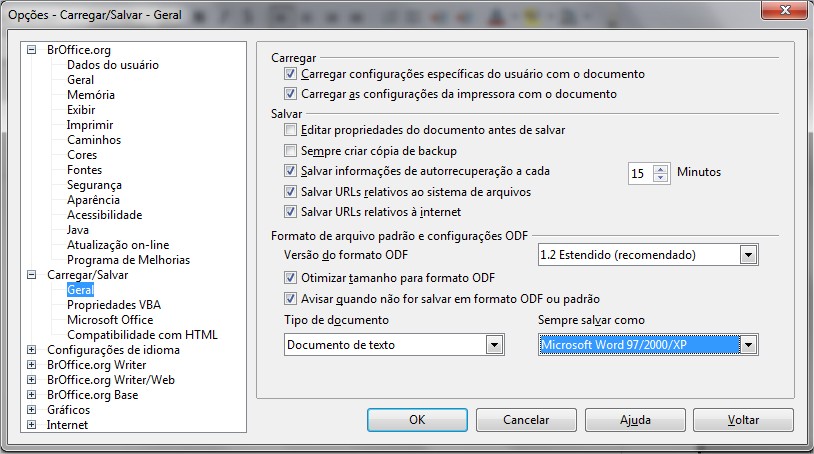Select Memória in the tree
Viewport: 814px width, 454px height.
coord(91,95)
